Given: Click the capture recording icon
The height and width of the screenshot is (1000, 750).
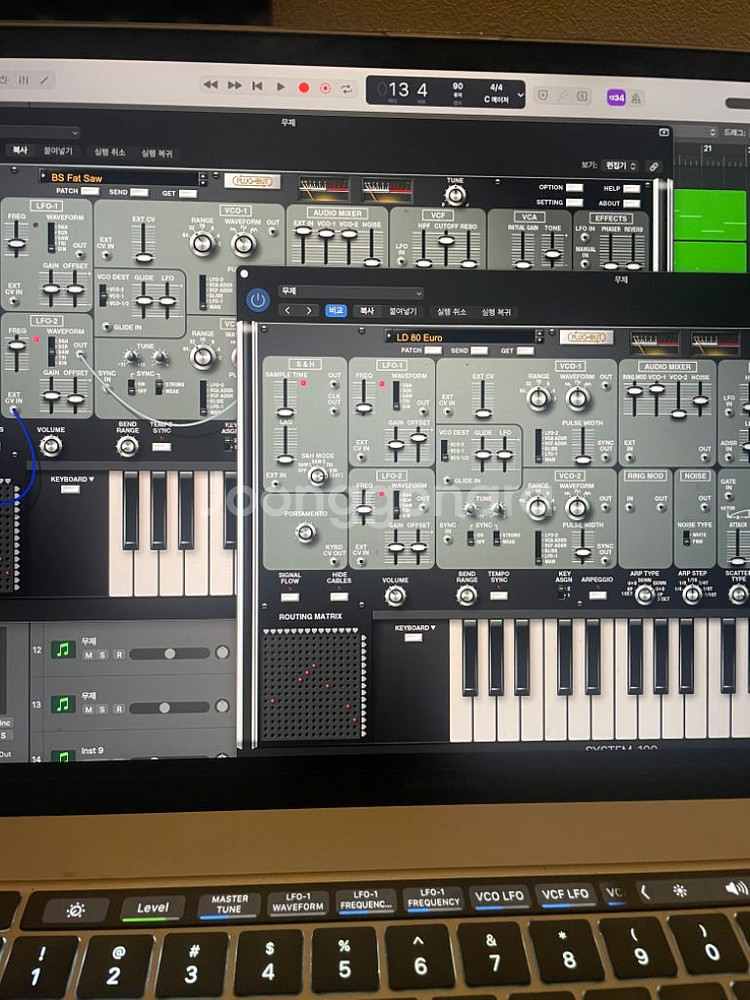Looking at the screenshot, I should (325, 88).
